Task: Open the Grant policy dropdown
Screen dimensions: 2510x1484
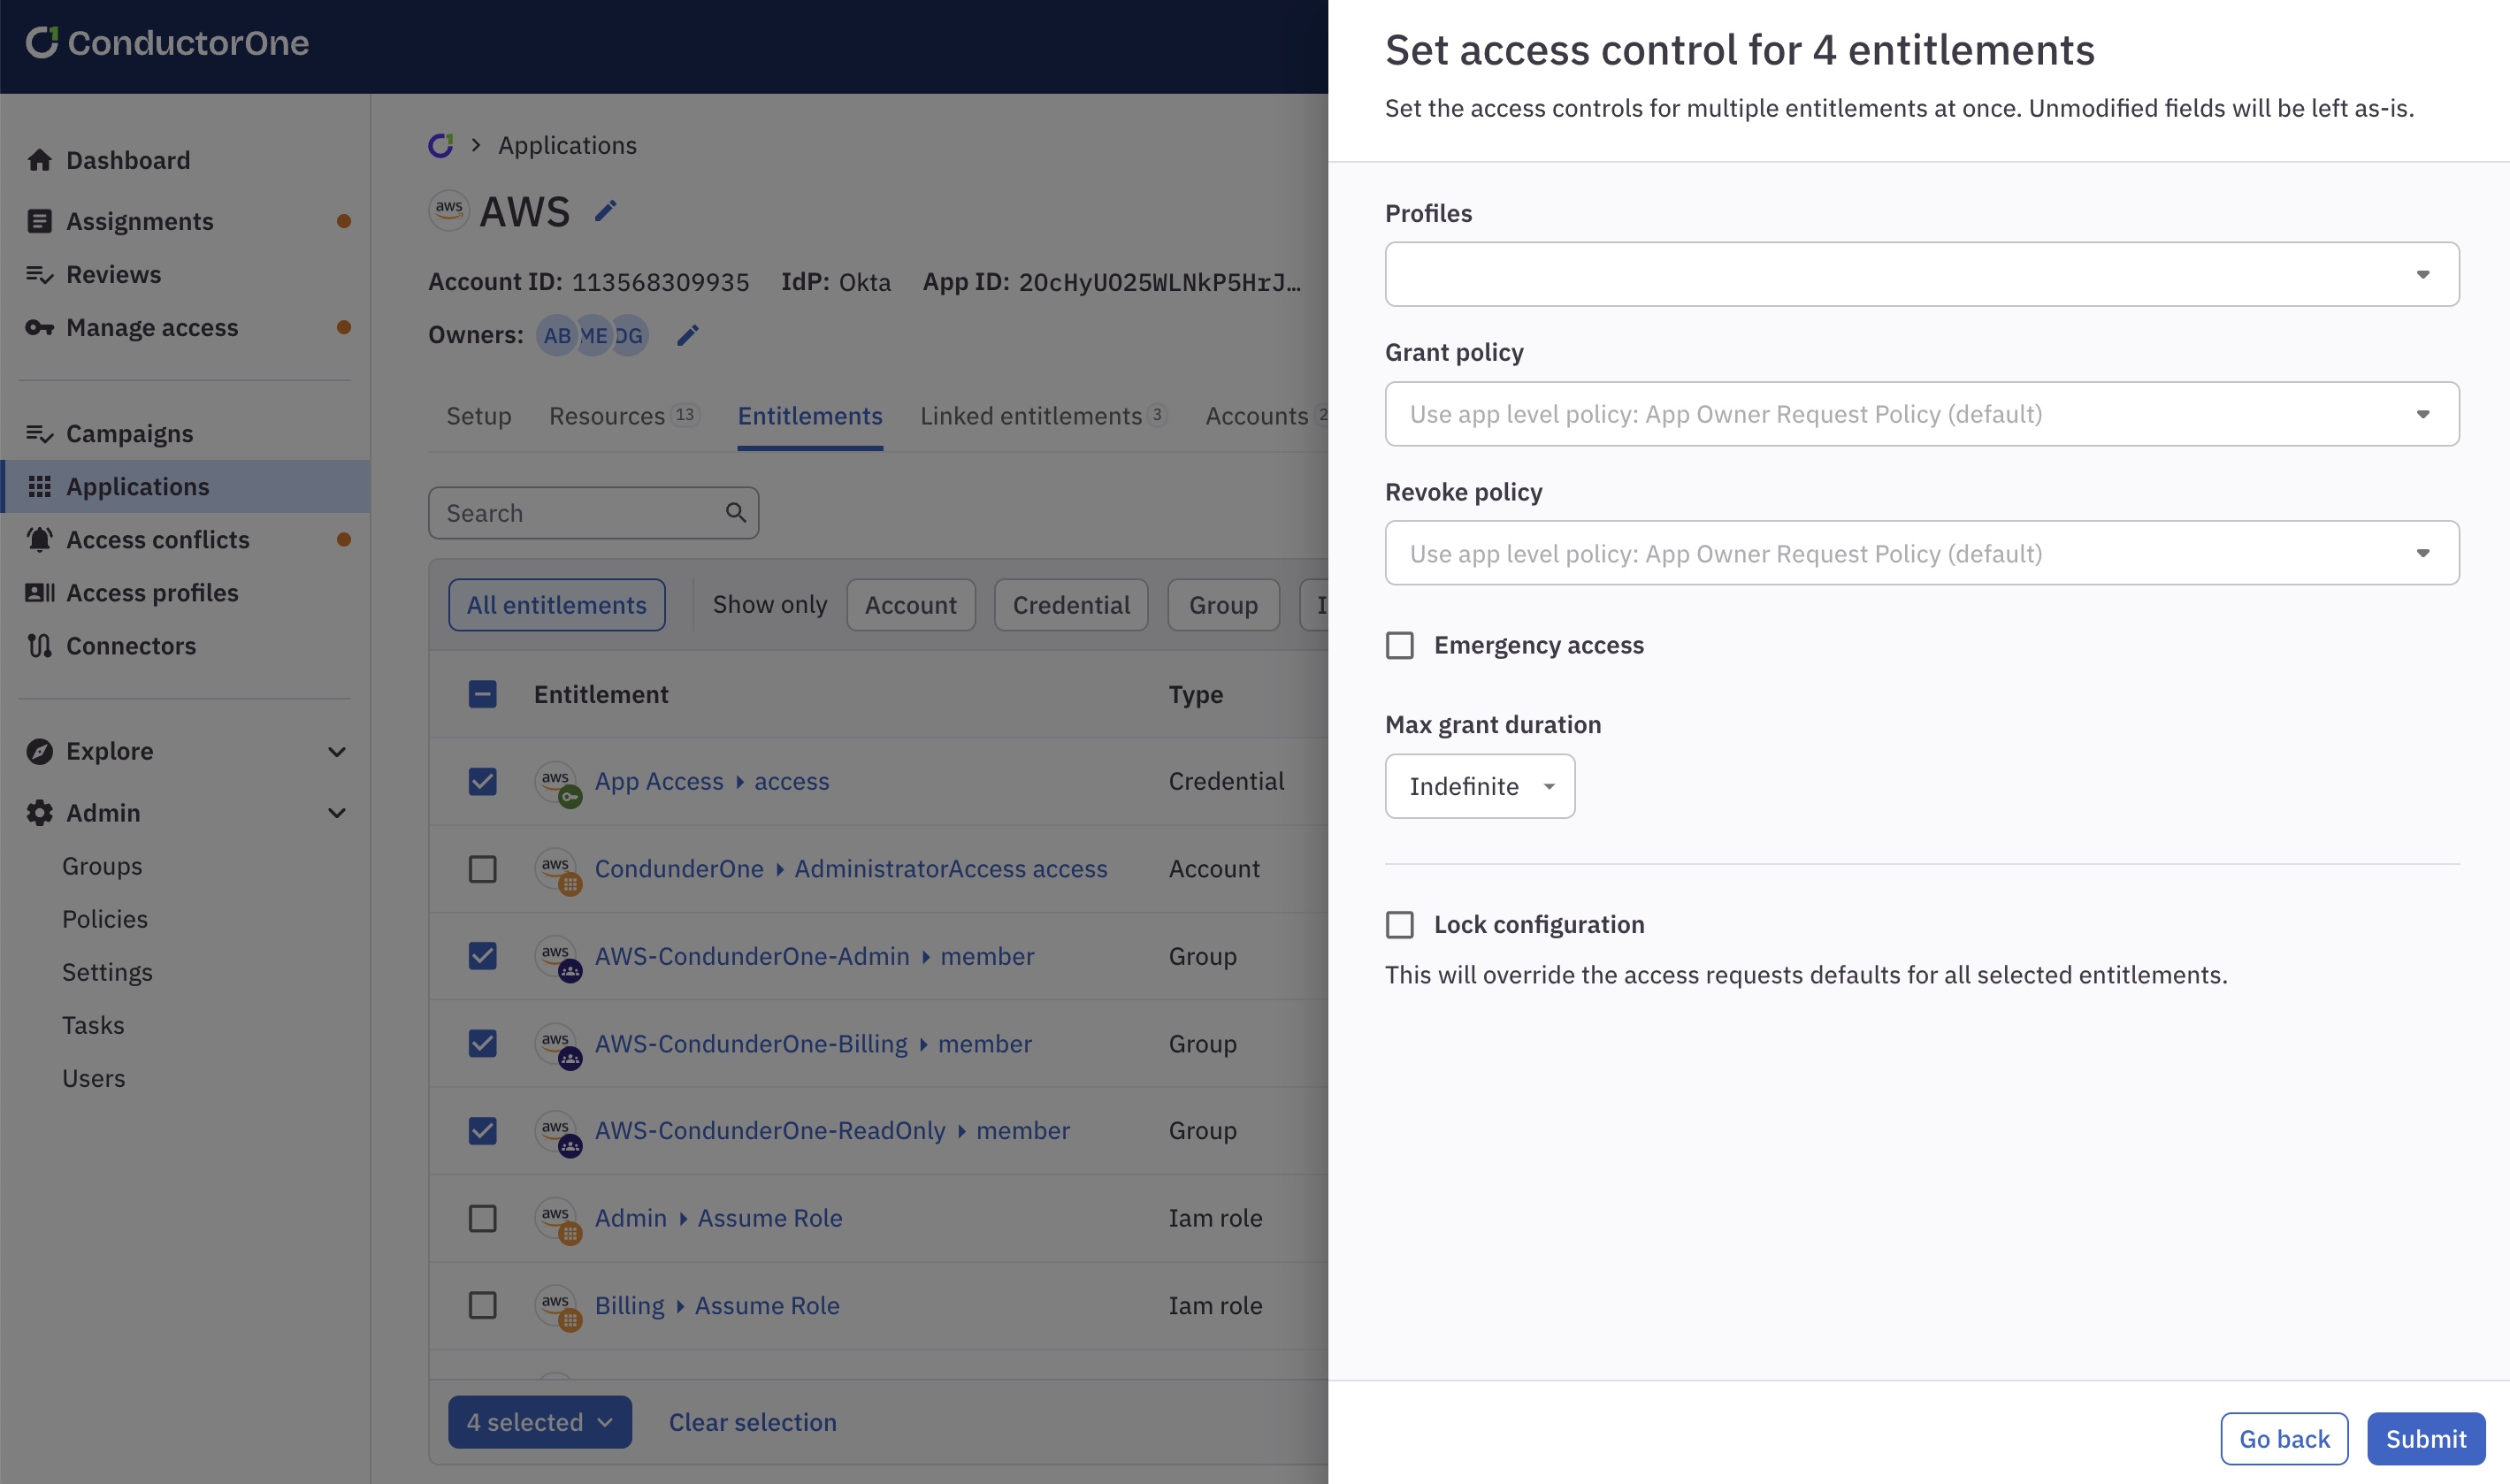Action: point(1921,414)
